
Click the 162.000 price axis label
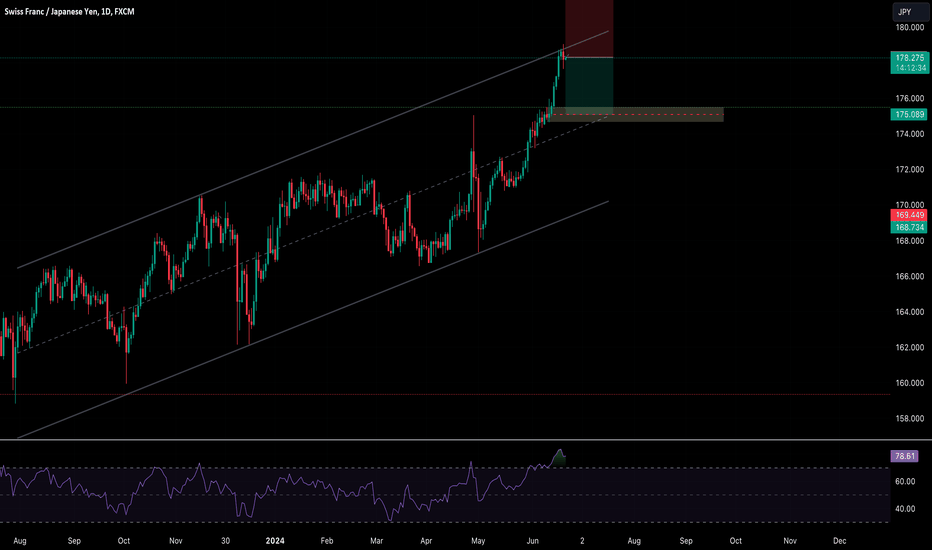coord(909,347)
